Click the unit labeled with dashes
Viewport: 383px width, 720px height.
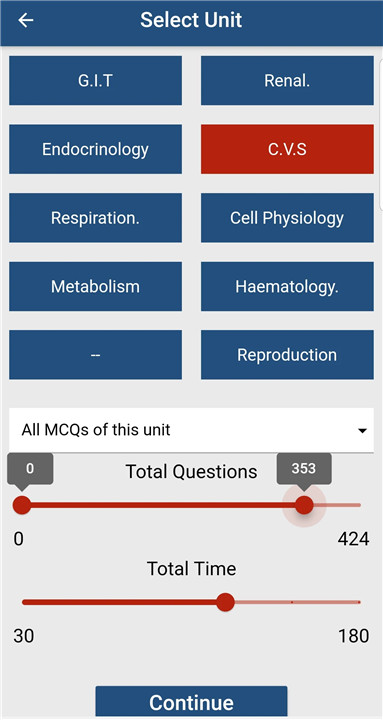[96, 355]
